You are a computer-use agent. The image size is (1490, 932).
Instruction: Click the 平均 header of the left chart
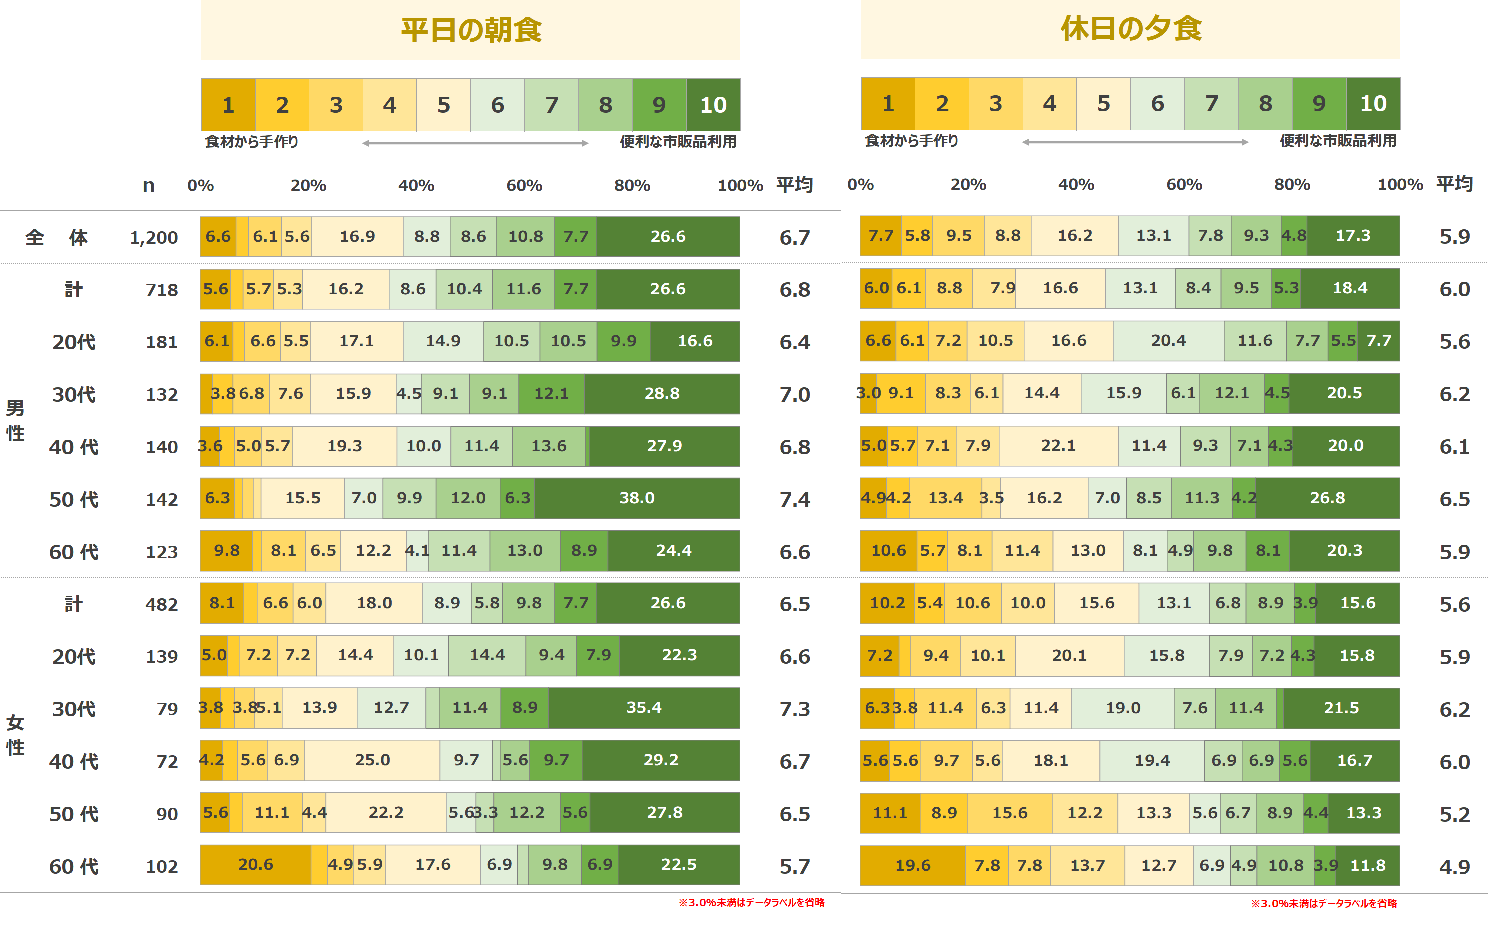pos(794,185)
